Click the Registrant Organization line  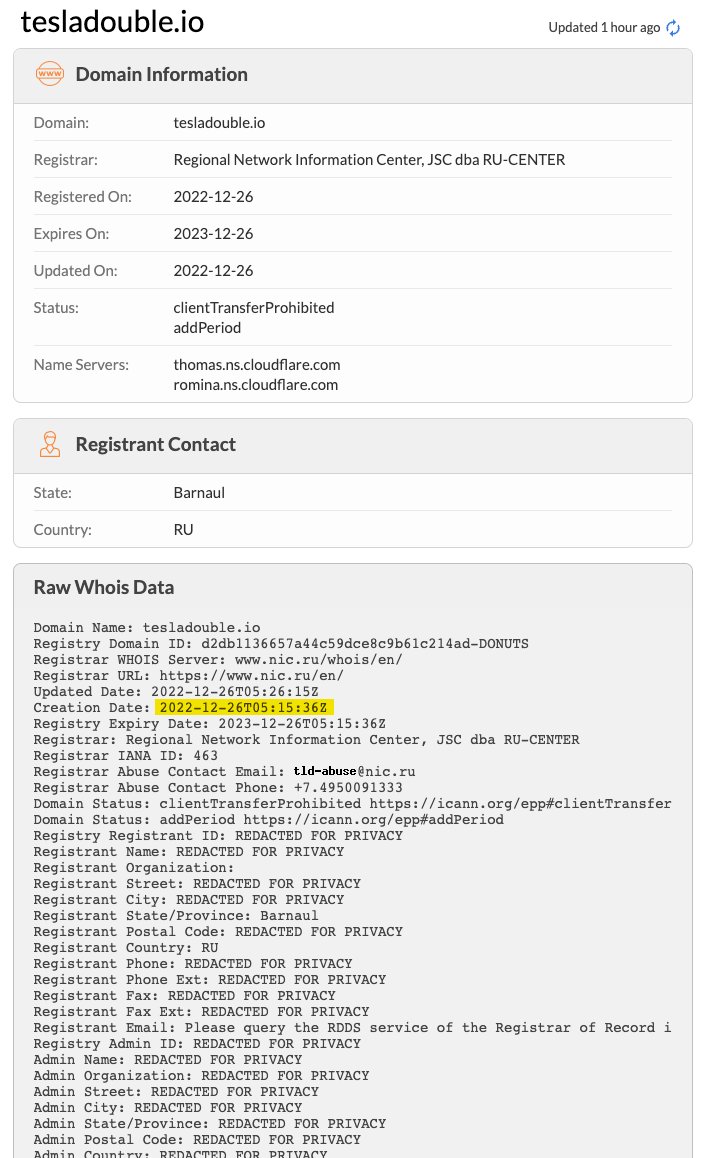pyautogui.click(x=134, y=867)
